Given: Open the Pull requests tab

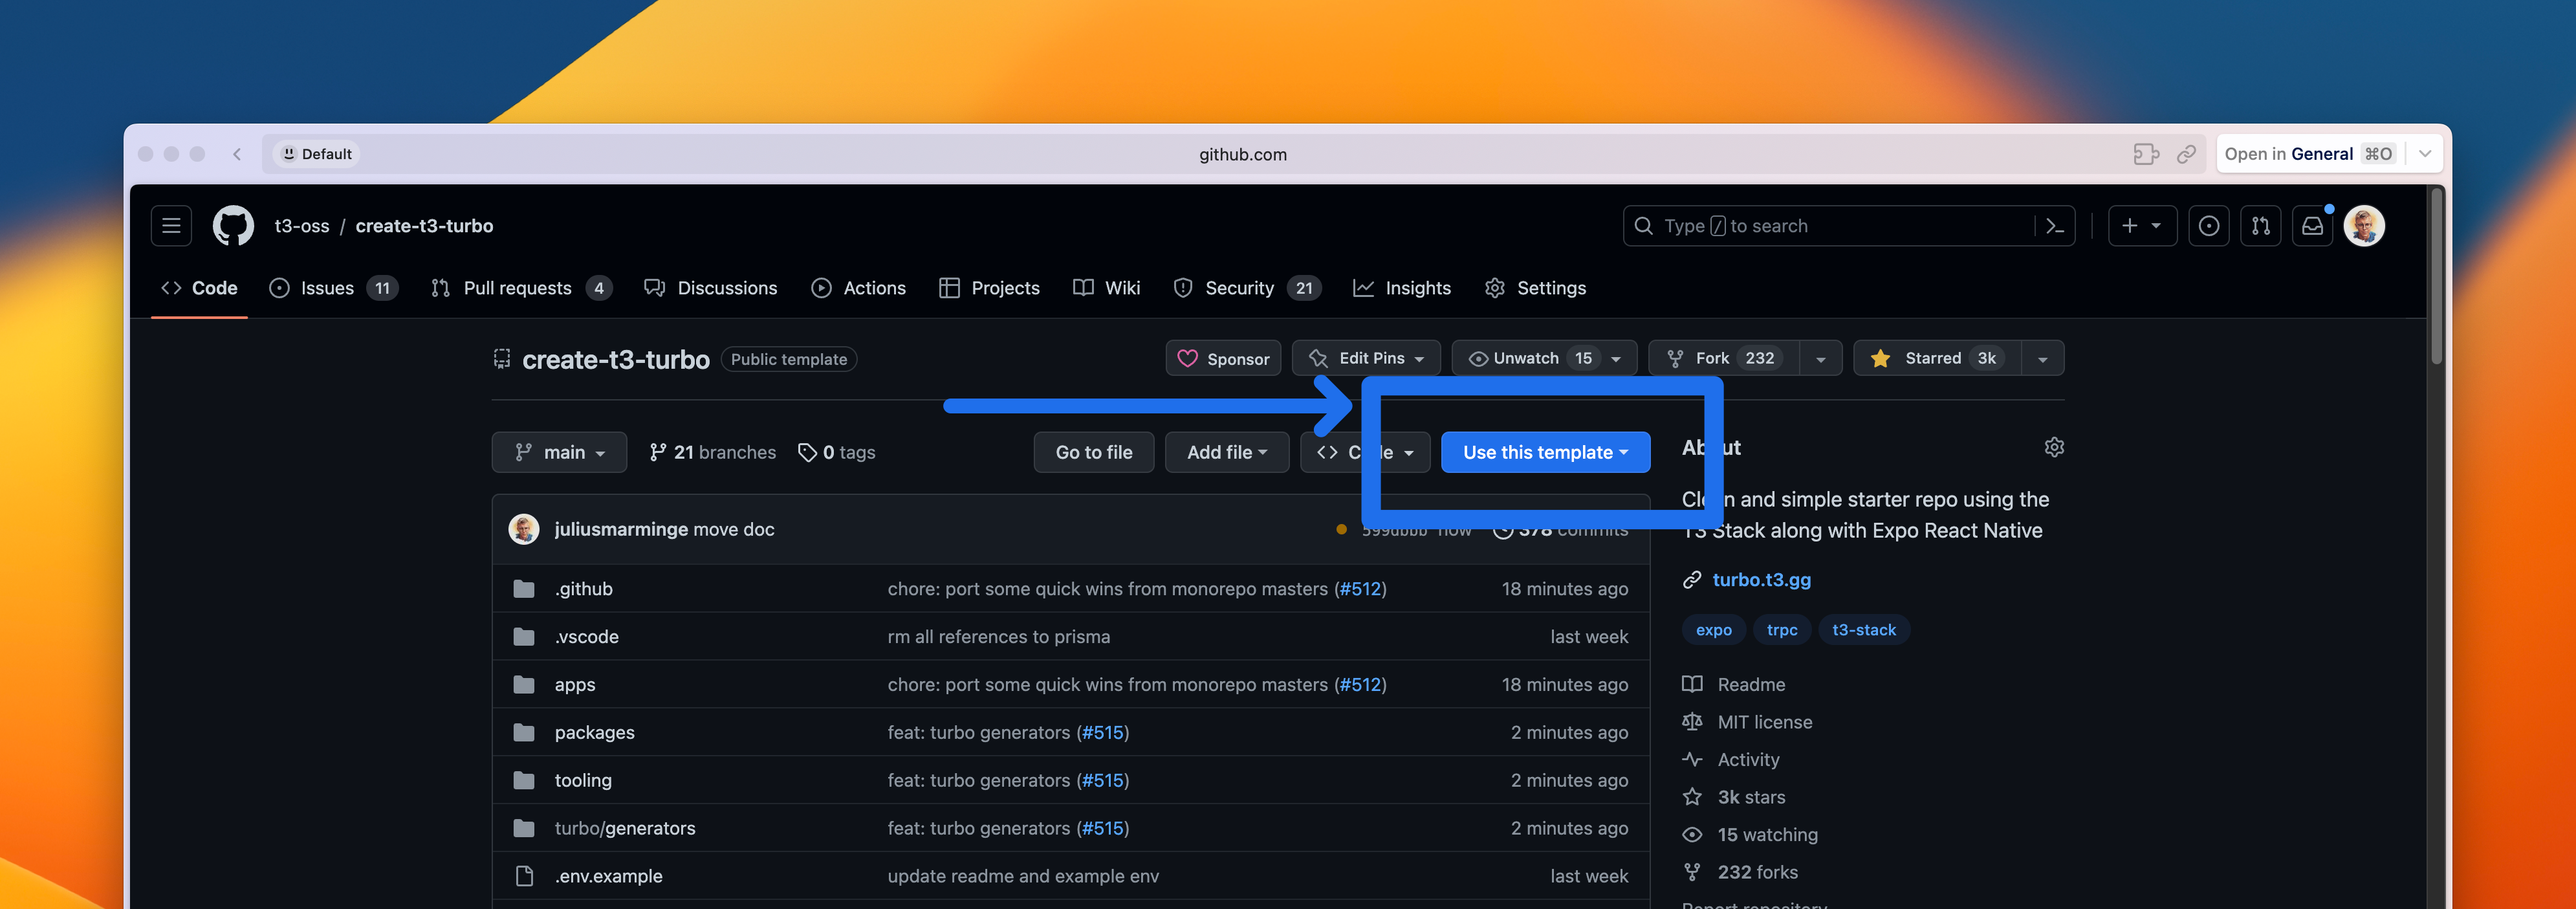Looking at the screenshot, I should [521, 288].
